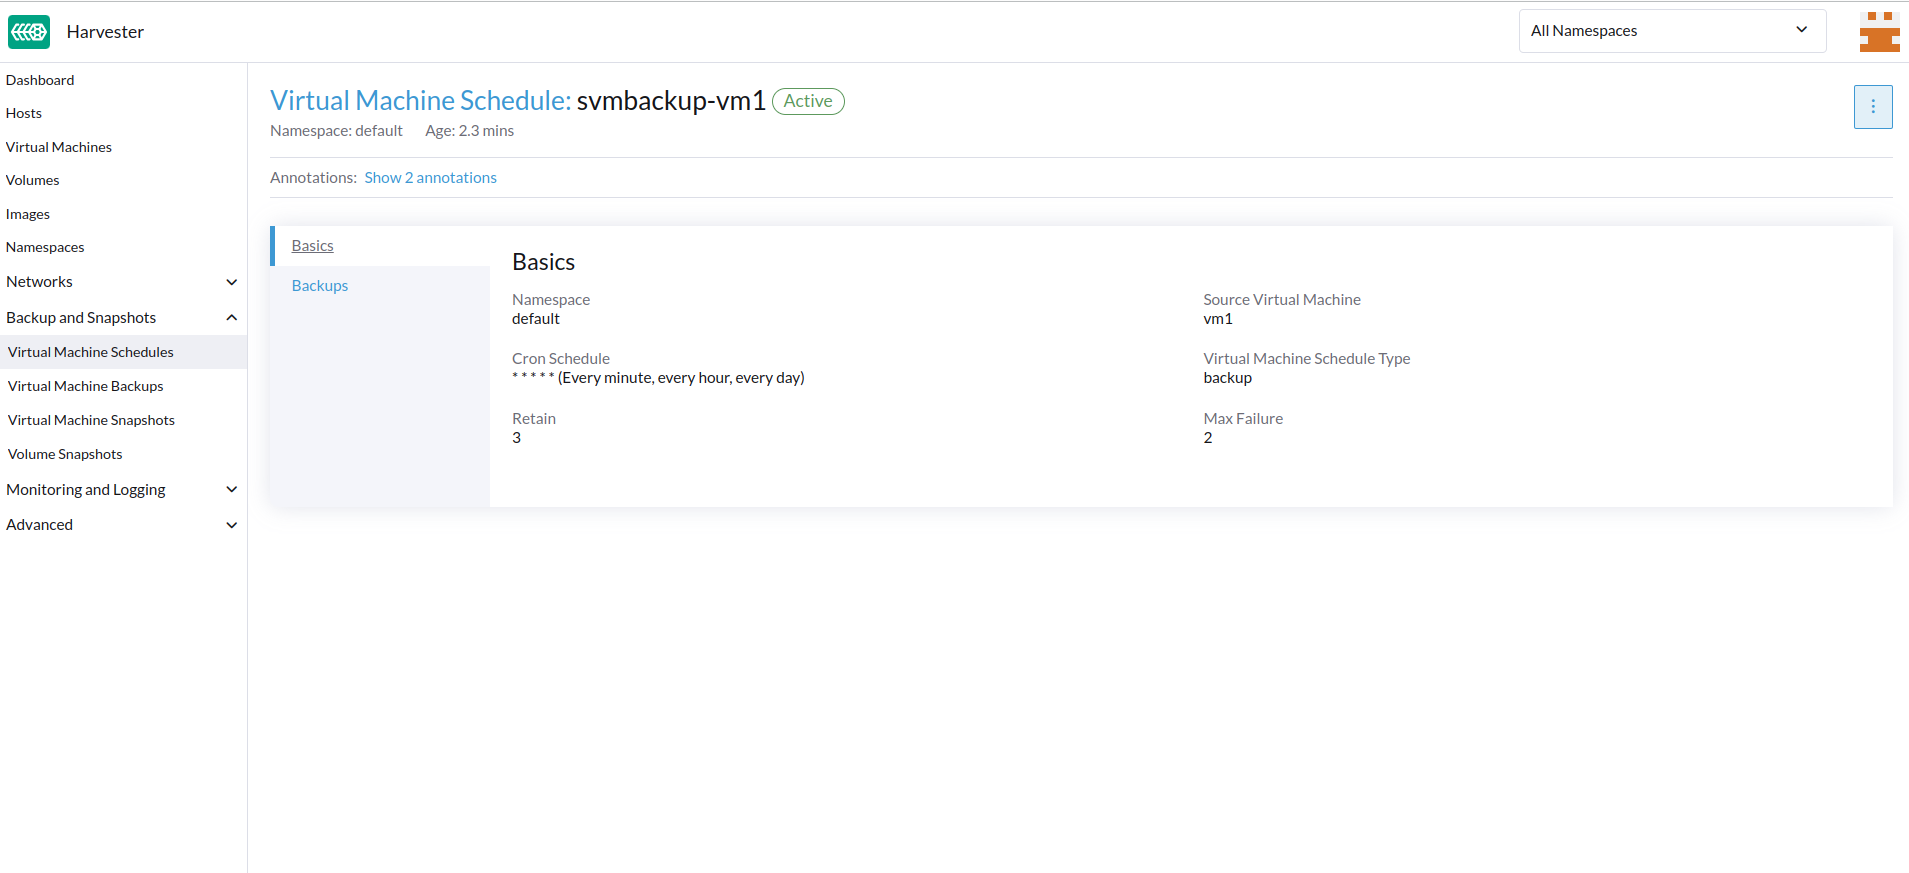Open Virtual Machines in sidebar
This screenshot has height=873, width=1909.
point(59,147)
